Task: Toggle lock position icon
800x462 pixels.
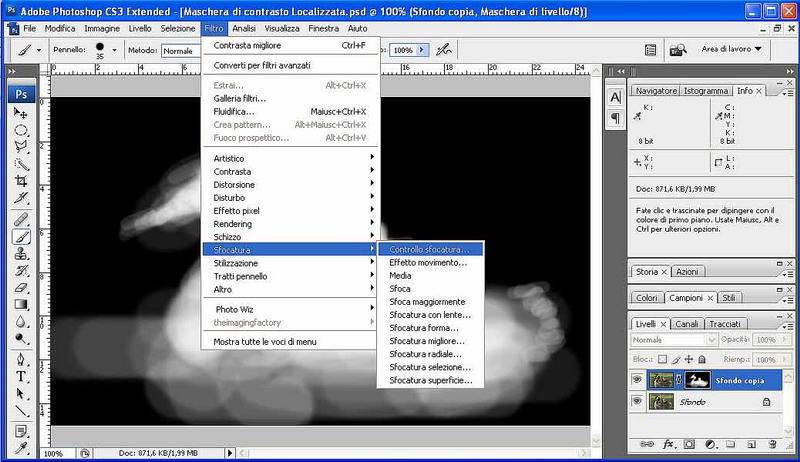Action: [689, 360]
